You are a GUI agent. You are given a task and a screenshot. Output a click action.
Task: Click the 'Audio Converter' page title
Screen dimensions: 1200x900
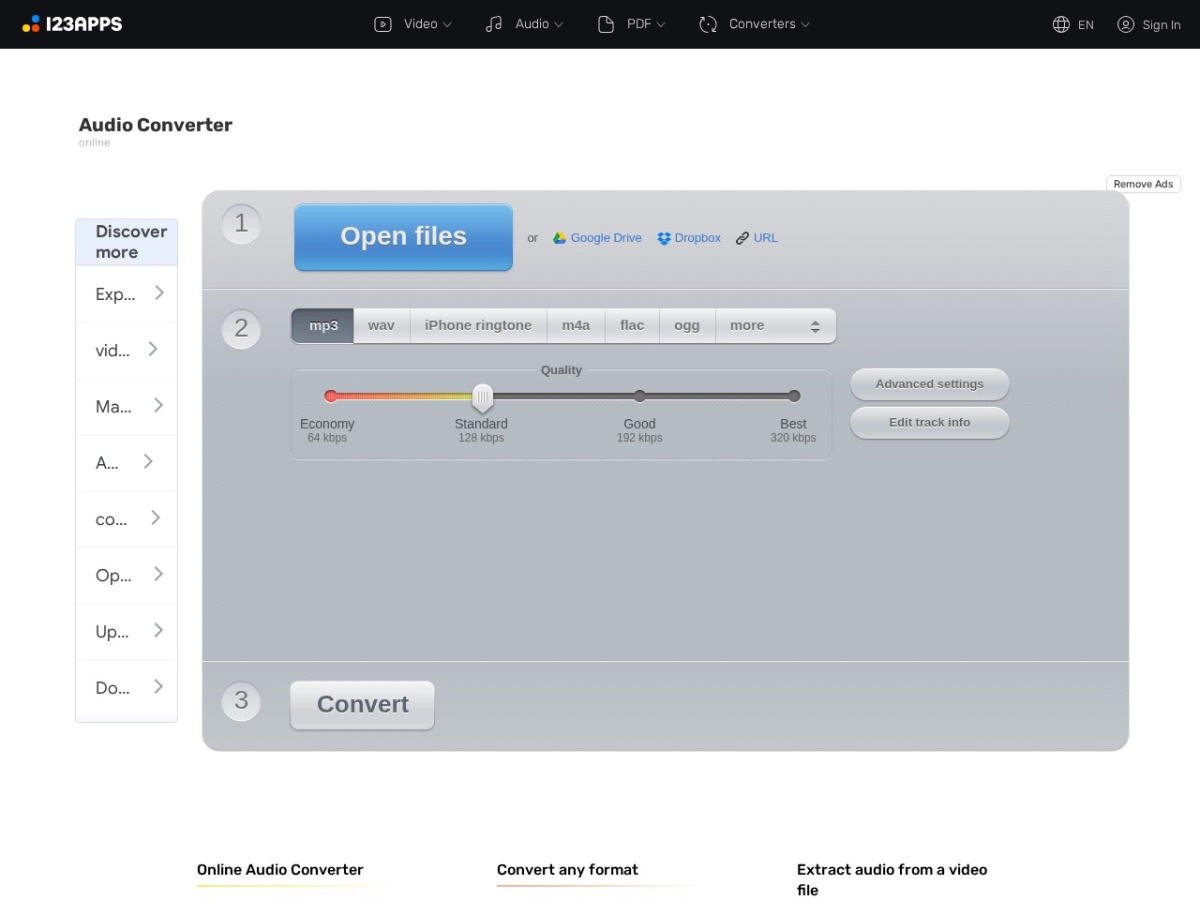156,125
